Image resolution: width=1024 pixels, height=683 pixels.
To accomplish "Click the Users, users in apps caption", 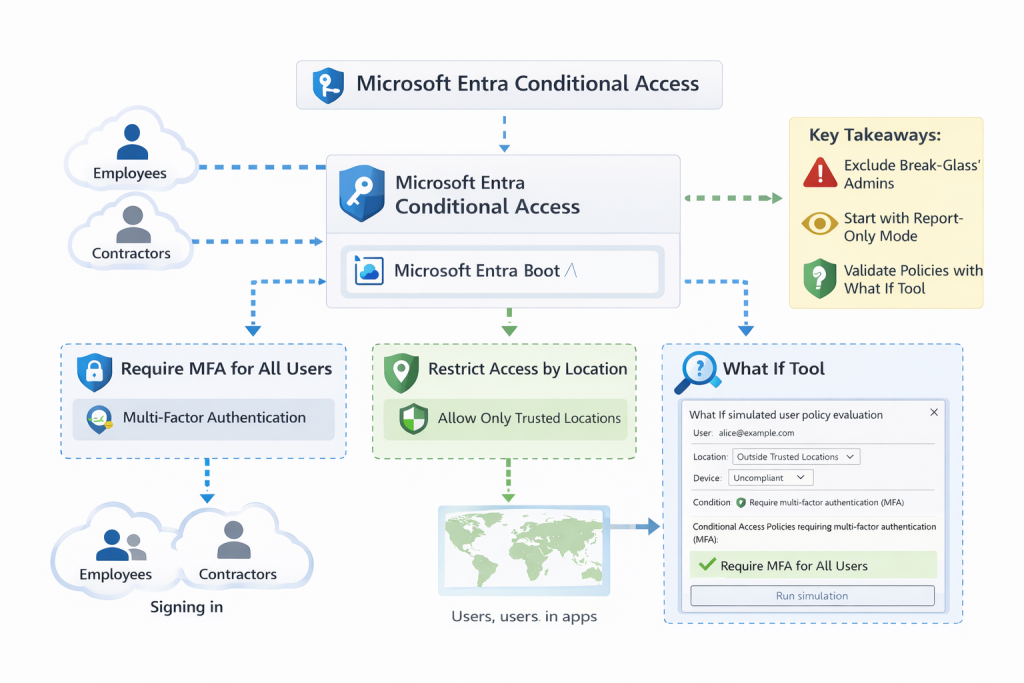I will click(524, 616).
